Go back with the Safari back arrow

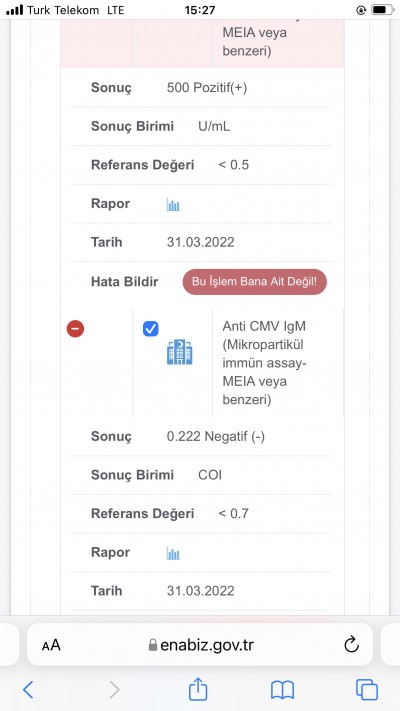point(28,690)
